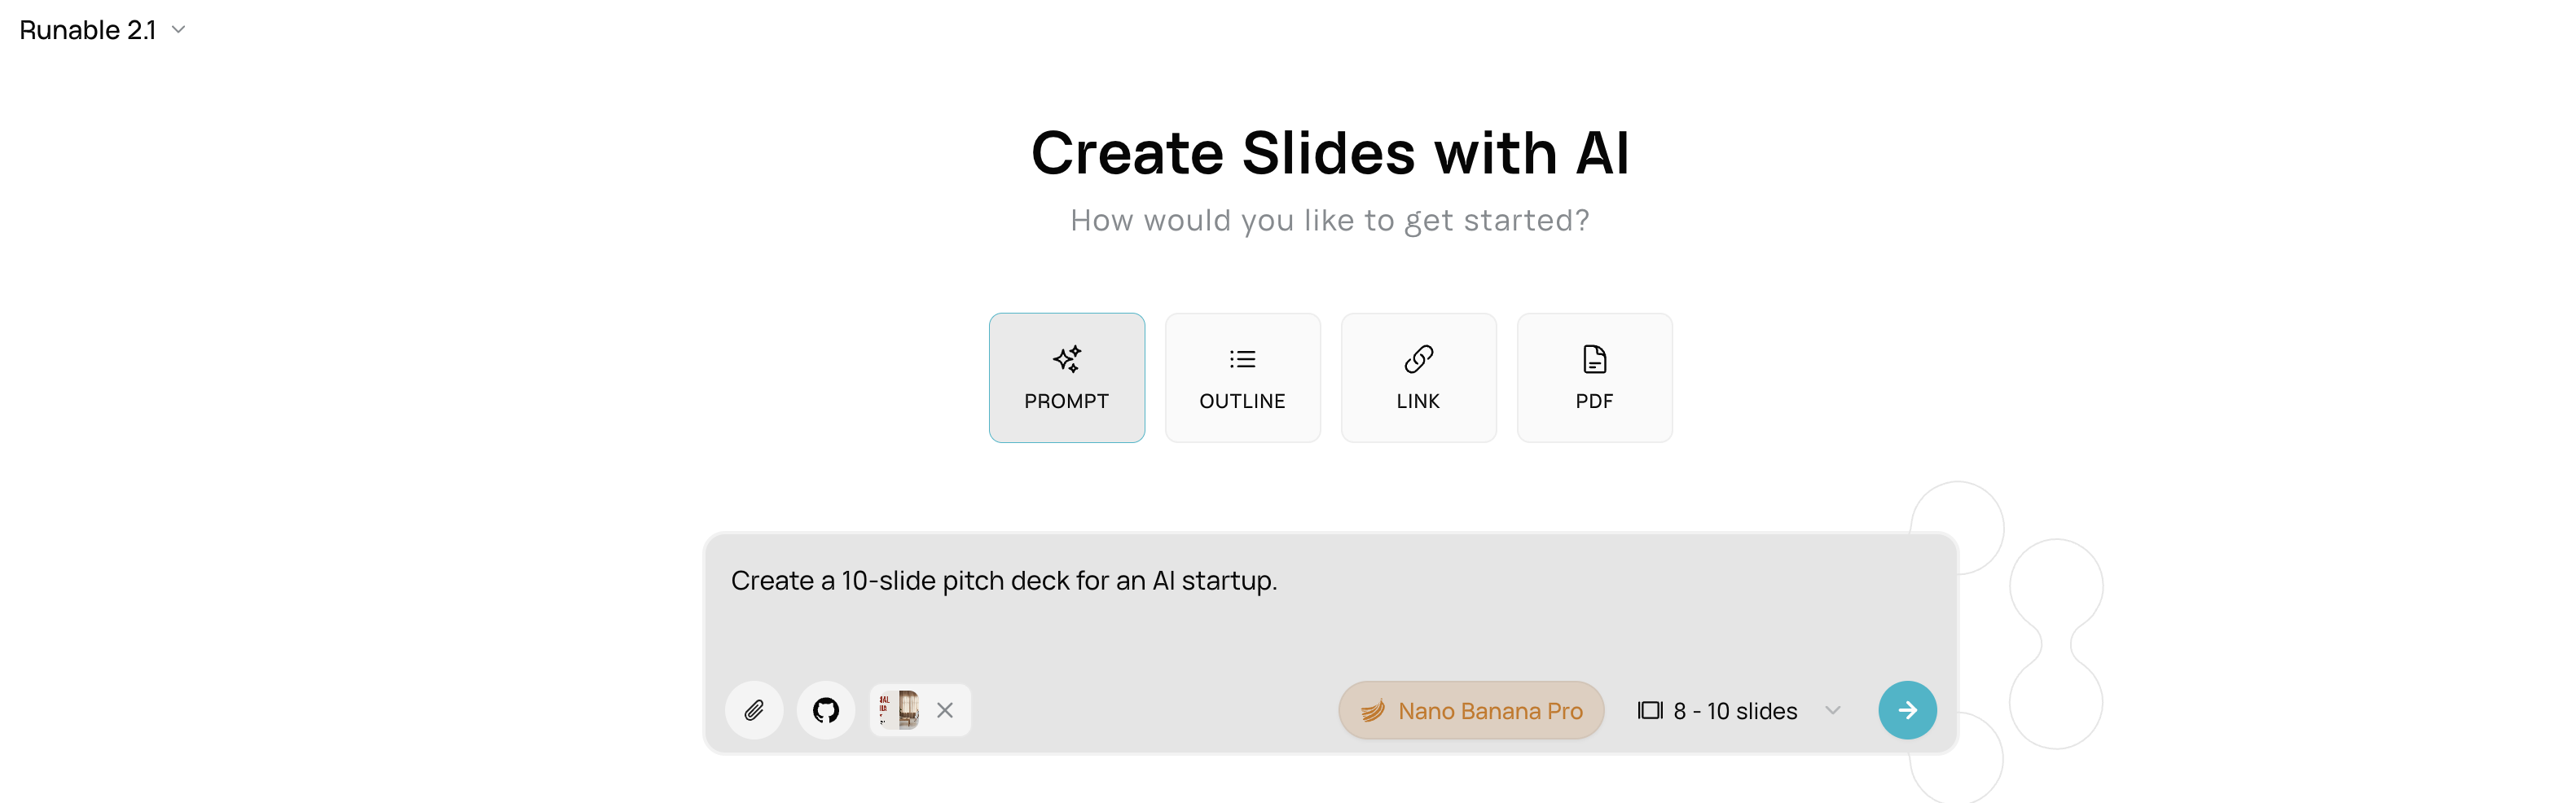Open the Runable 2.1 version selector
Viewport: 2576px width, 803px height.
click(88, 30)
